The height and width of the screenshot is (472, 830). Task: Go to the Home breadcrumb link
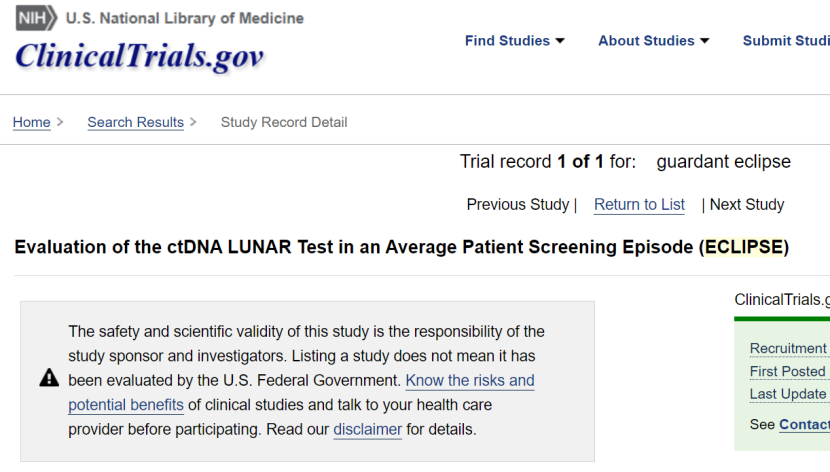coord(31,122)
